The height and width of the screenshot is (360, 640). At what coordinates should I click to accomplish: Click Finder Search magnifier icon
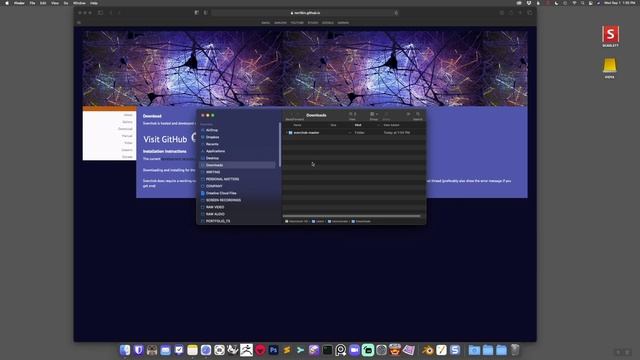click(418, 114)
